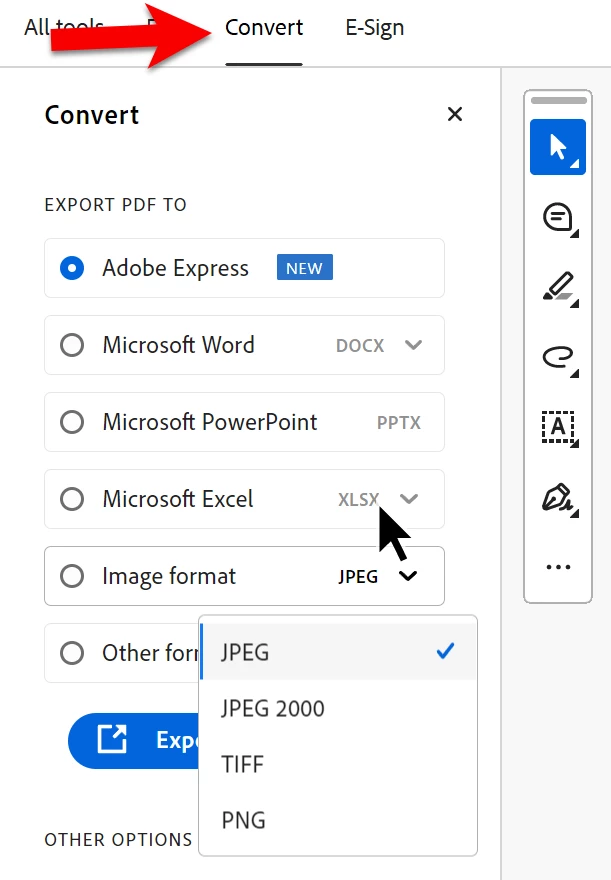Show more tools in quick toolbar
The width and height of the screenshot is (611, 880).
coord(558,567)
